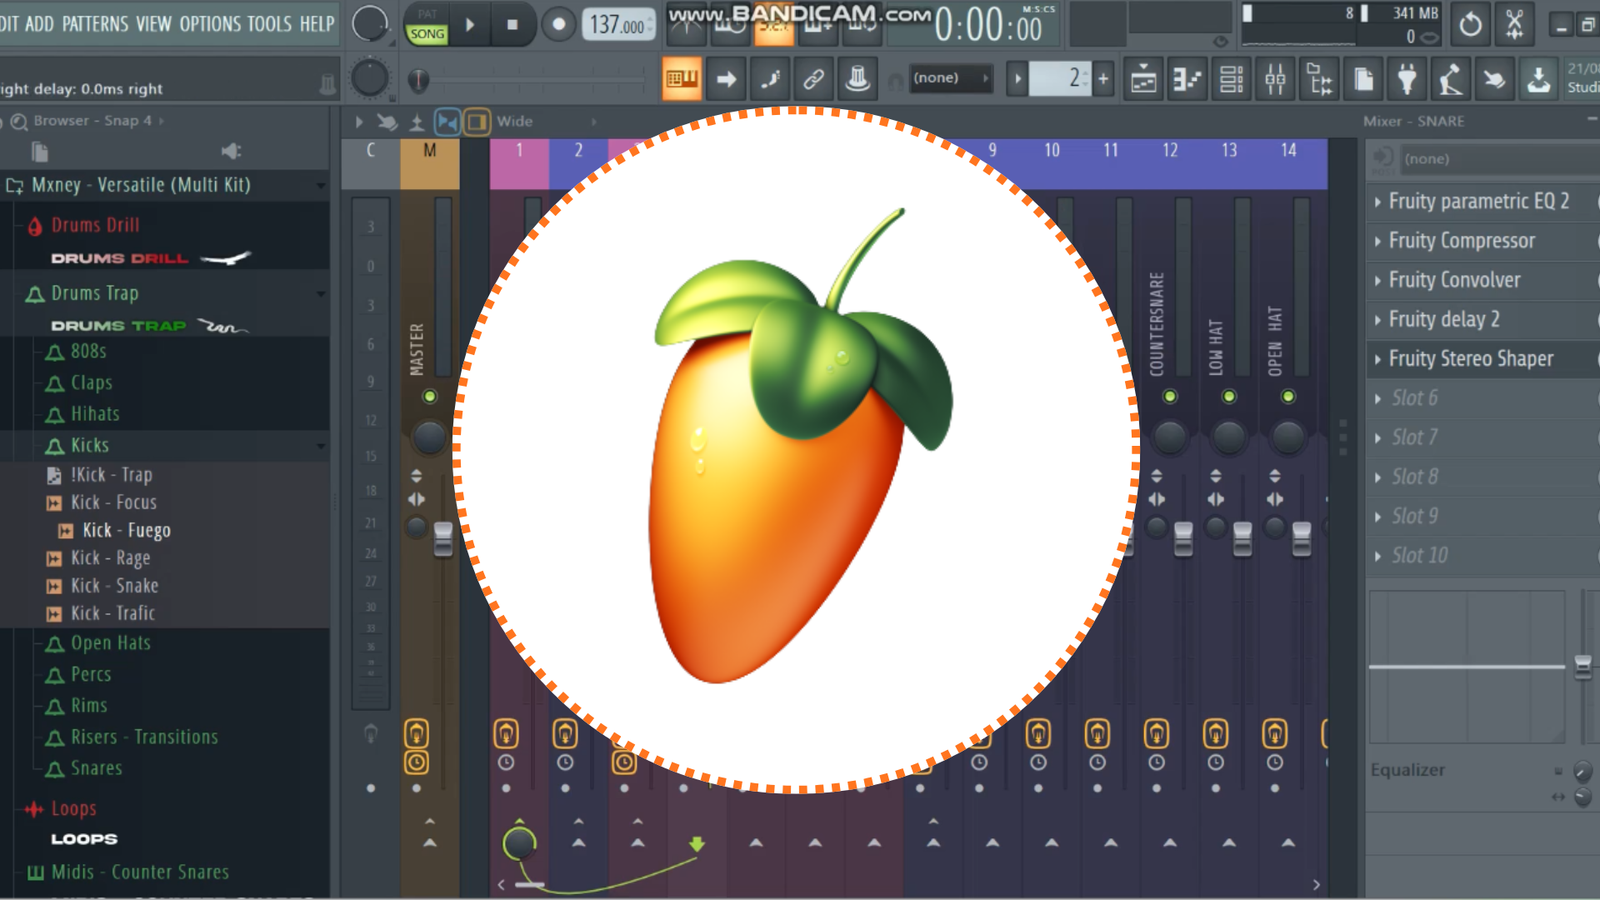Open the step sequencer grid icon
Image resolution: width=1600 pixels, height=900 pixels.
point(1231,78)
